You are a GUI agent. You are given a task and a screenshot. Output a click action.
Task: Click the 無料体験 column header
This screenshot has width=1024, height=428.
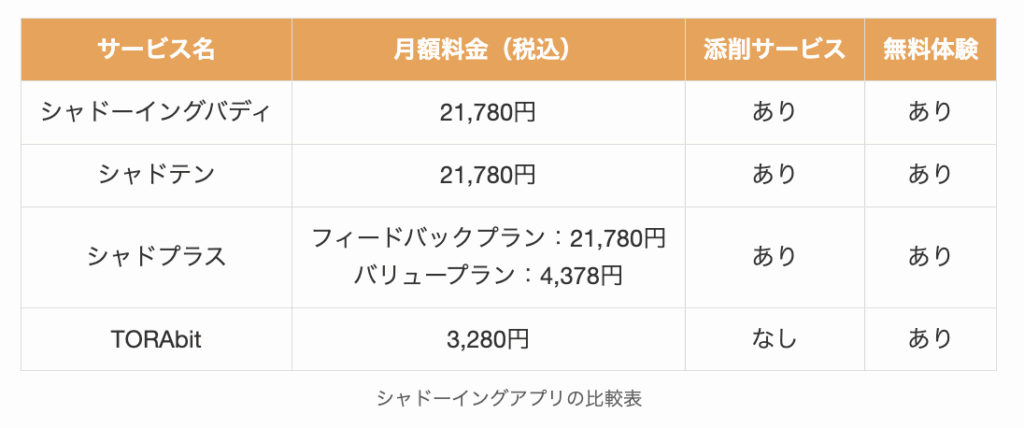coord(930,49)
